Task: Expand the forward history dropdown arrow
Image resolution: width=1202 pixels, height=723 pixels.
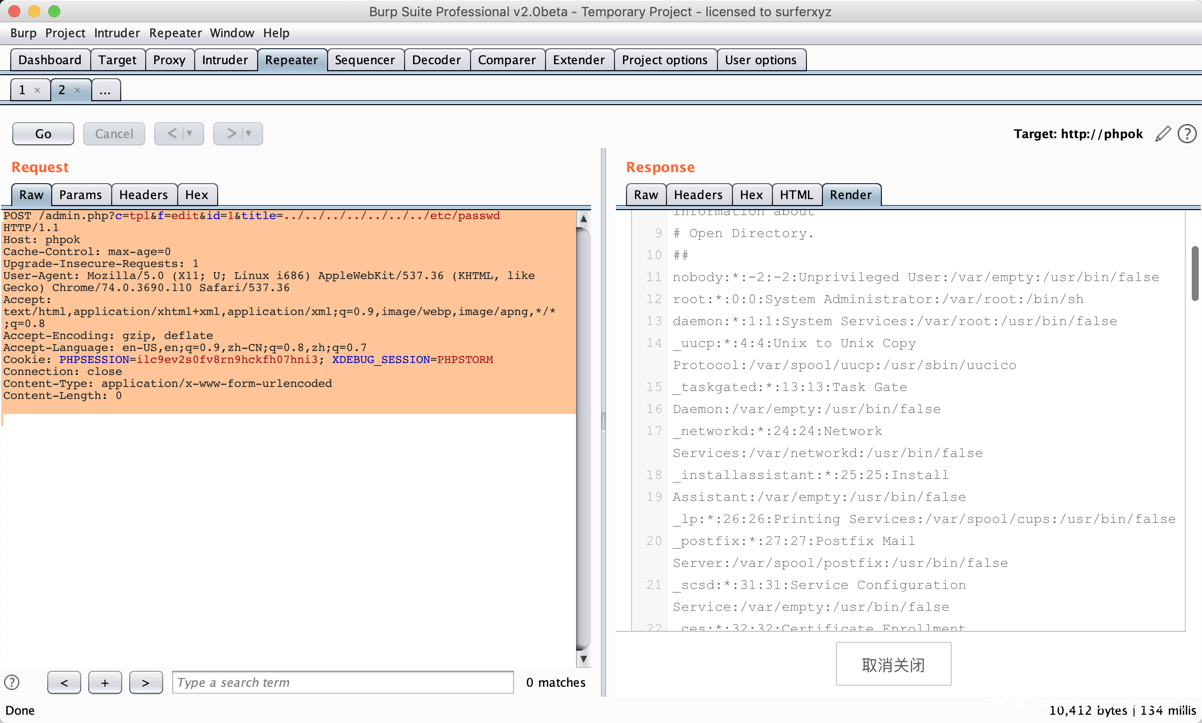Action: point(250,134)
